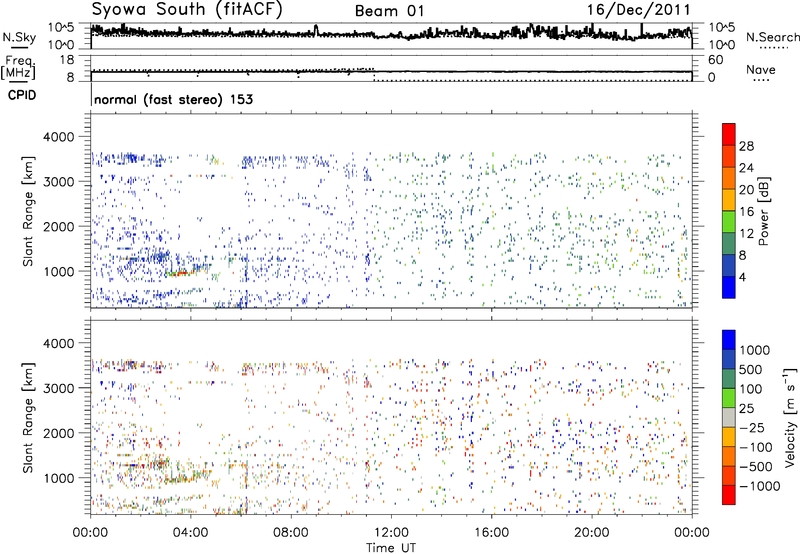The image size is (800, 554).
Task: Click 'normal (fast stereo) 153' mode text
Action: pos(173,99)
